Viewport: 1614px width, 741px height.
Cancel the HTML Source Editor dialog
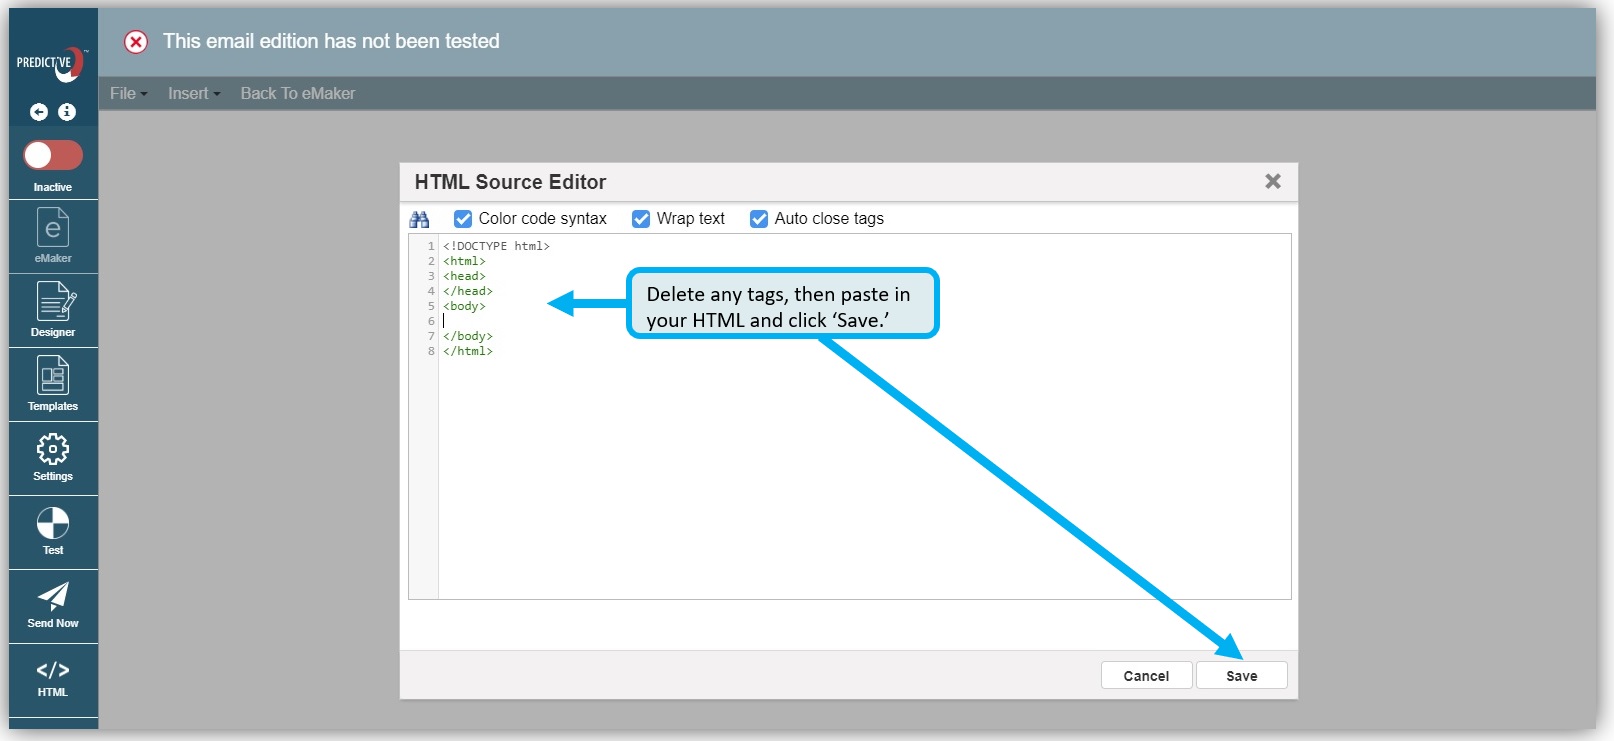tap(1146, 676)
